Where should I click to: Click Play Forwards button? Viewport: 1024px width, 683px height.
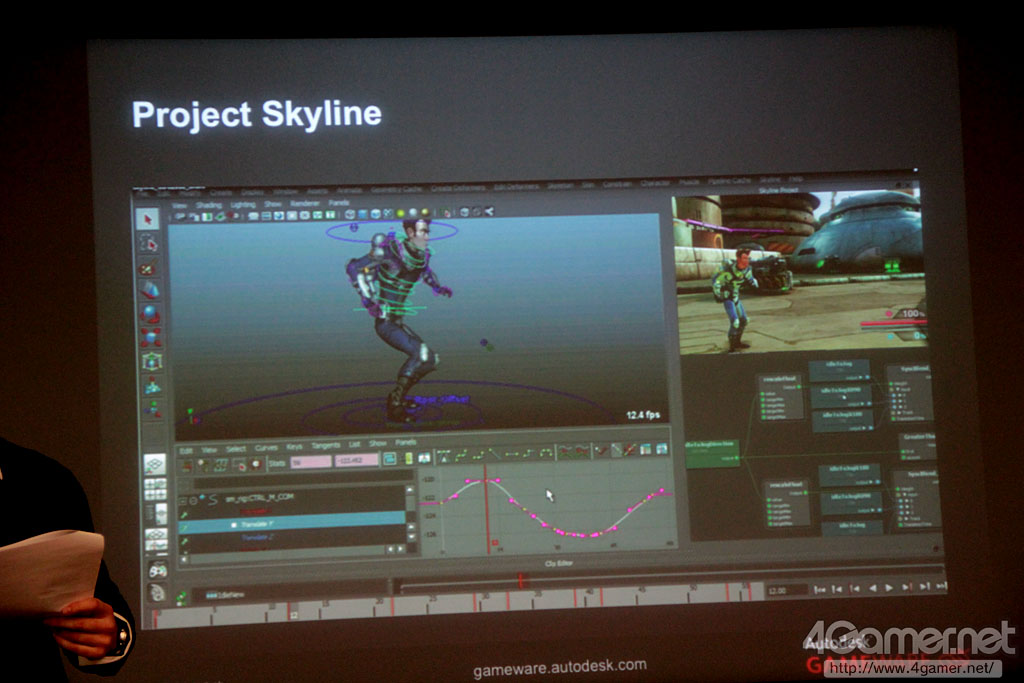click(889, 588)
